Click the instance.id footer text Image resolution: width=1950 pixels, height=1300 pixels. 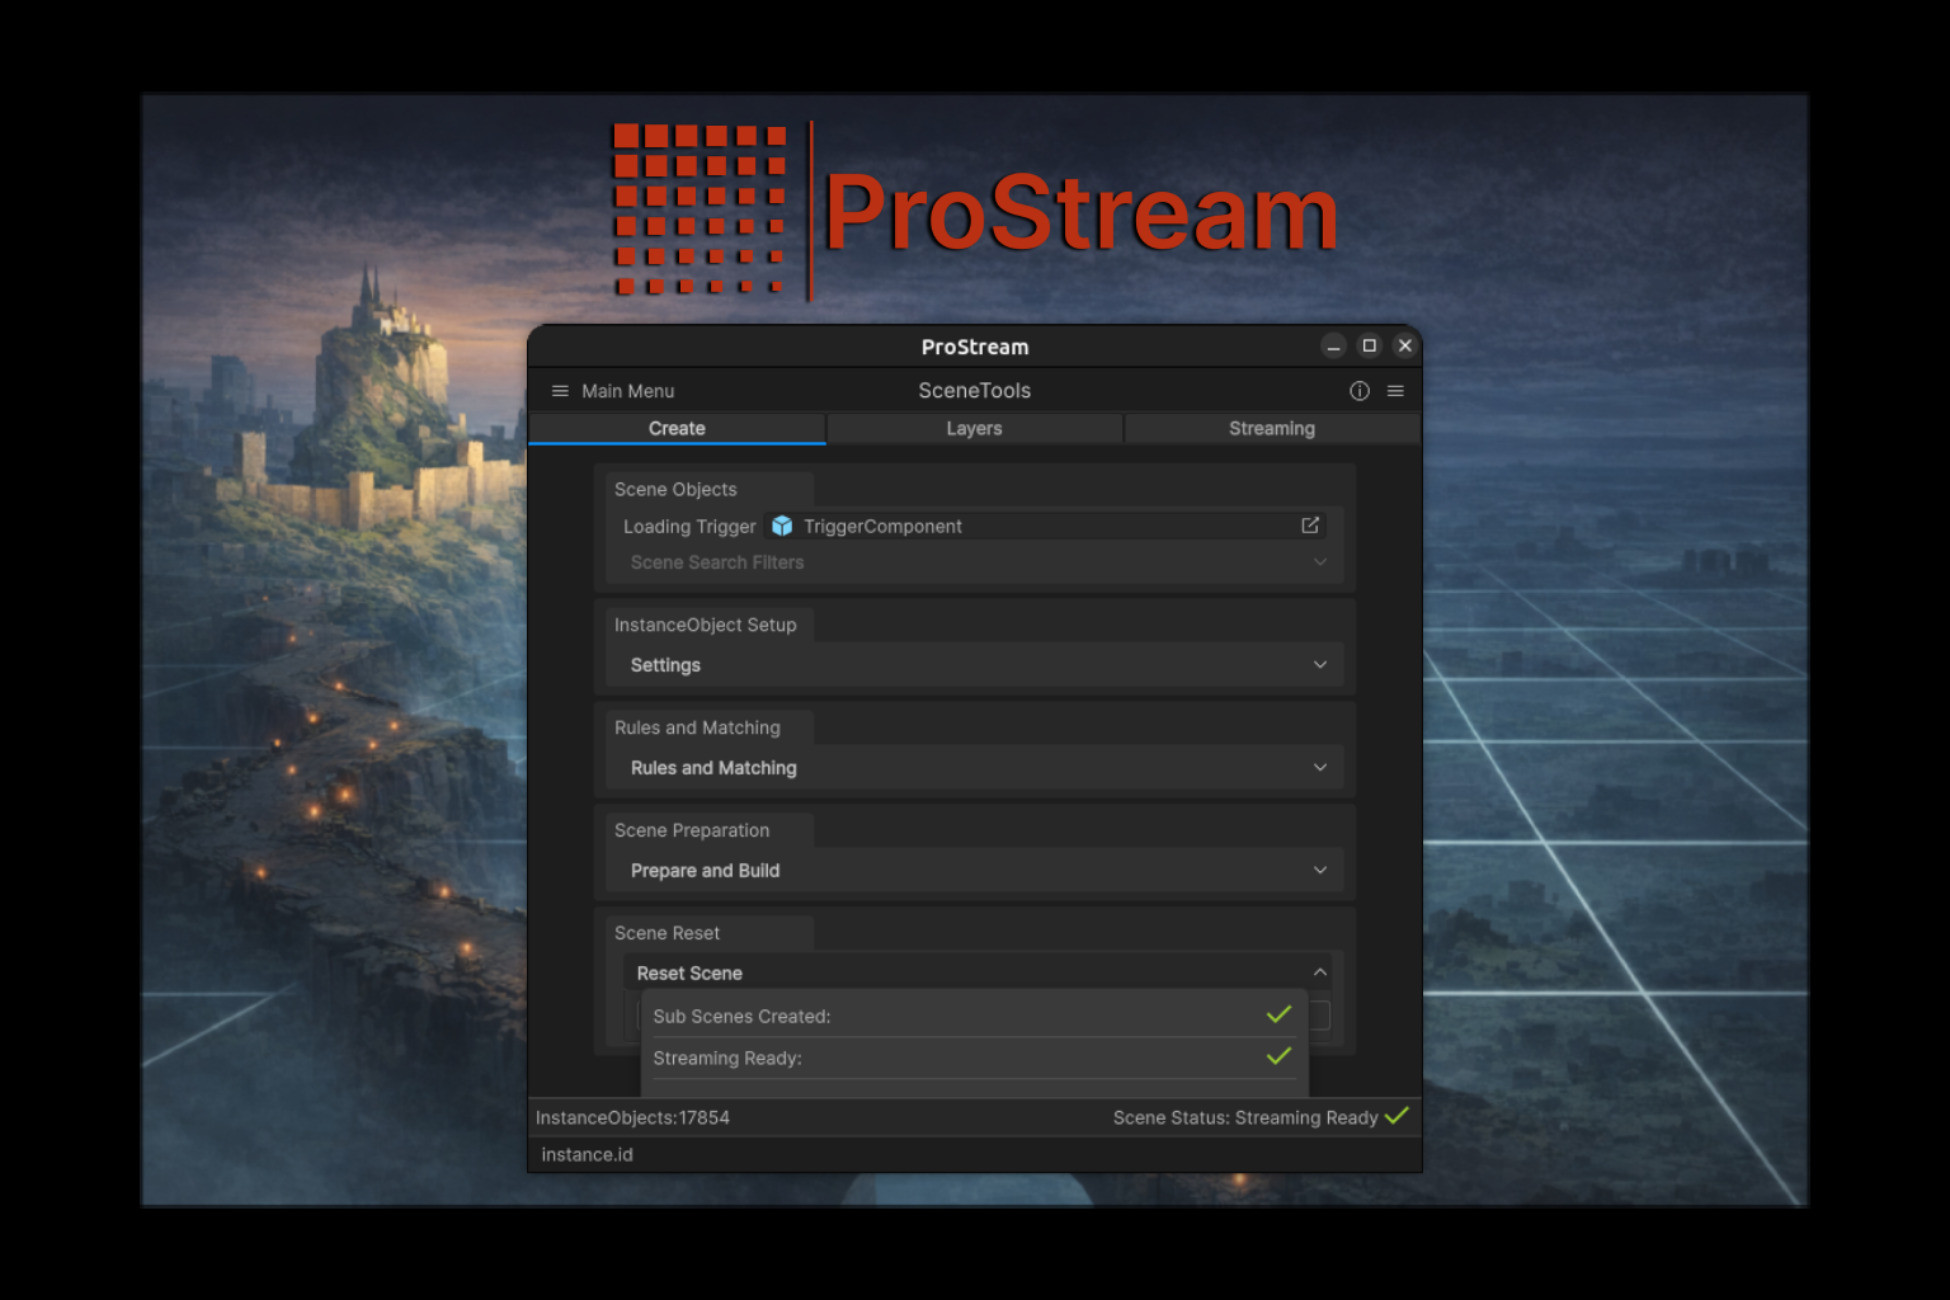587,1154
